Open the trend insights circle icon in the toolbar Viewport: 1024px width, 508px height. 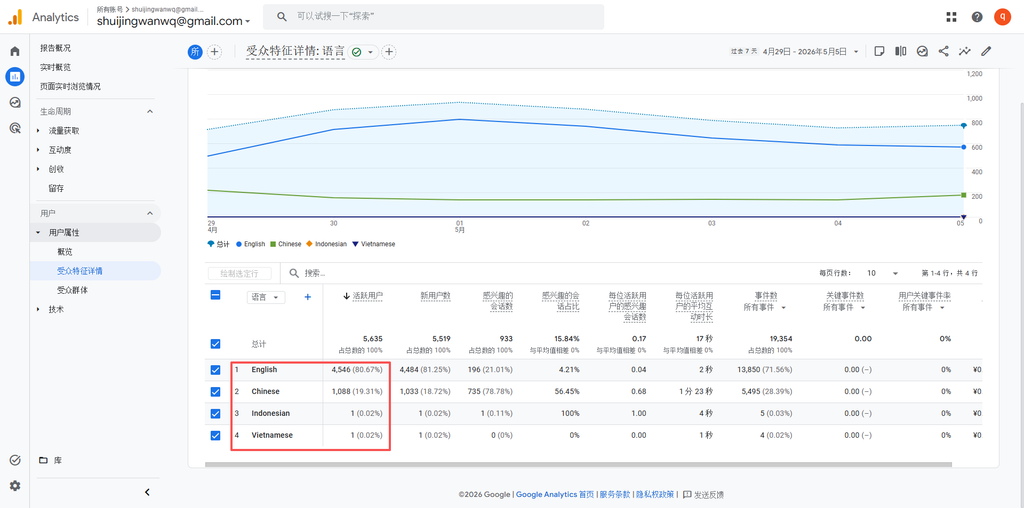click(x=922, y=51)
